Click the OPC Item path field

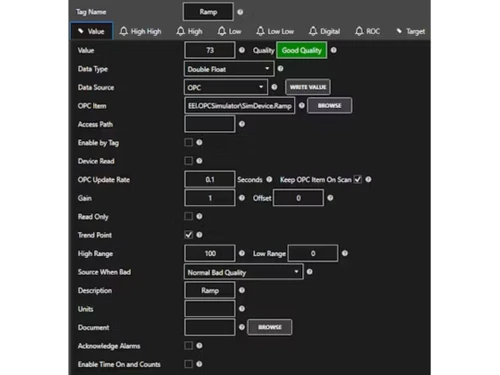(239, 106)
